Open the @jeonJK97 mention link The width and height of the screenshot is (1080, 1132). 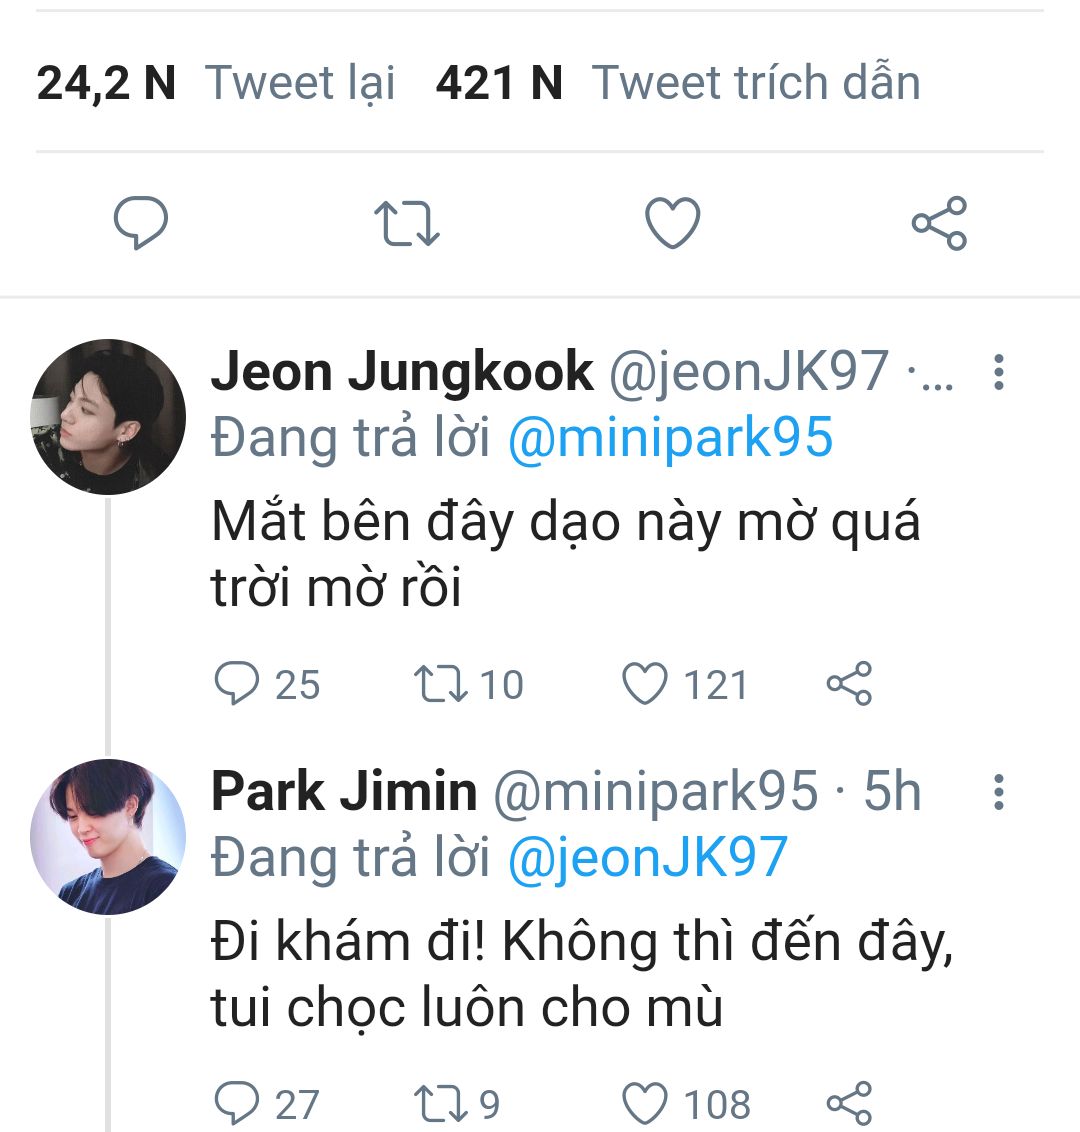(x=648, y=859)
